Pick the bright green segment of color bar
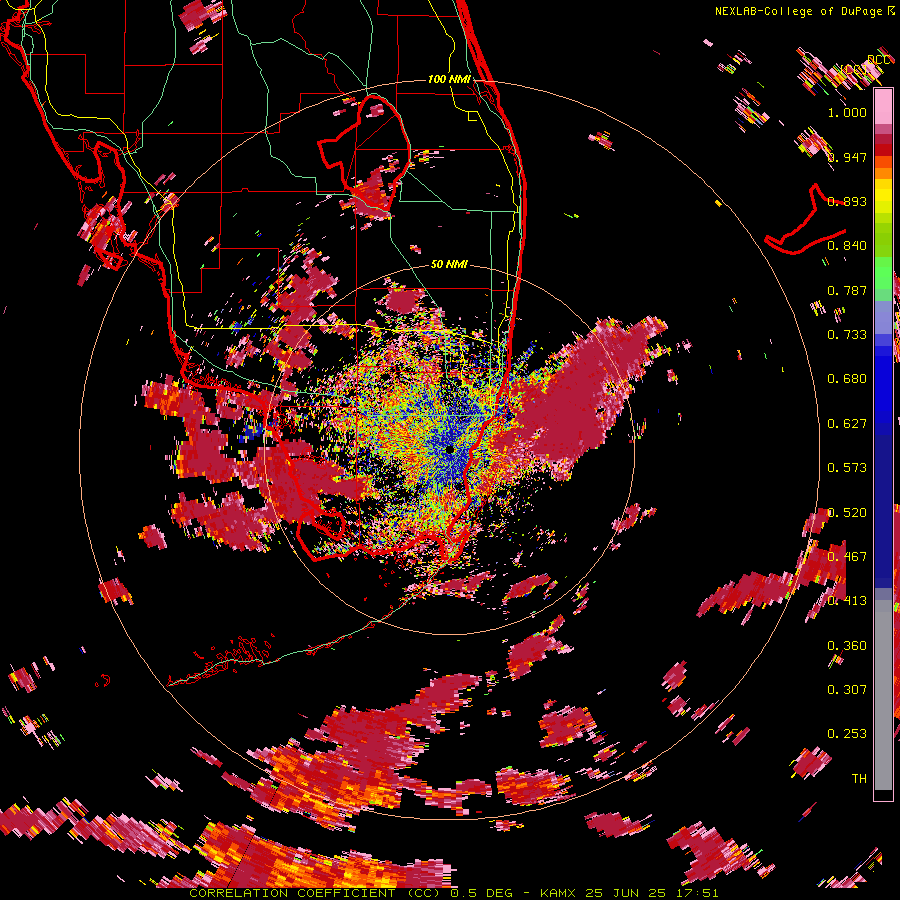 (883, 273)
